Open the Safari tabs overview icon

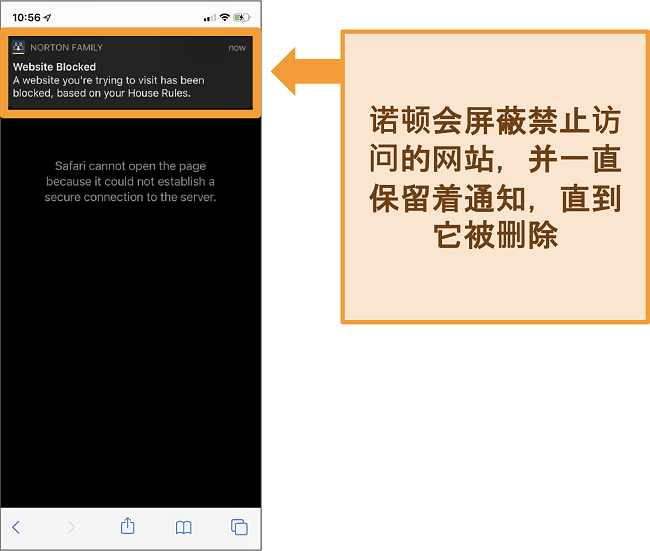239,527
